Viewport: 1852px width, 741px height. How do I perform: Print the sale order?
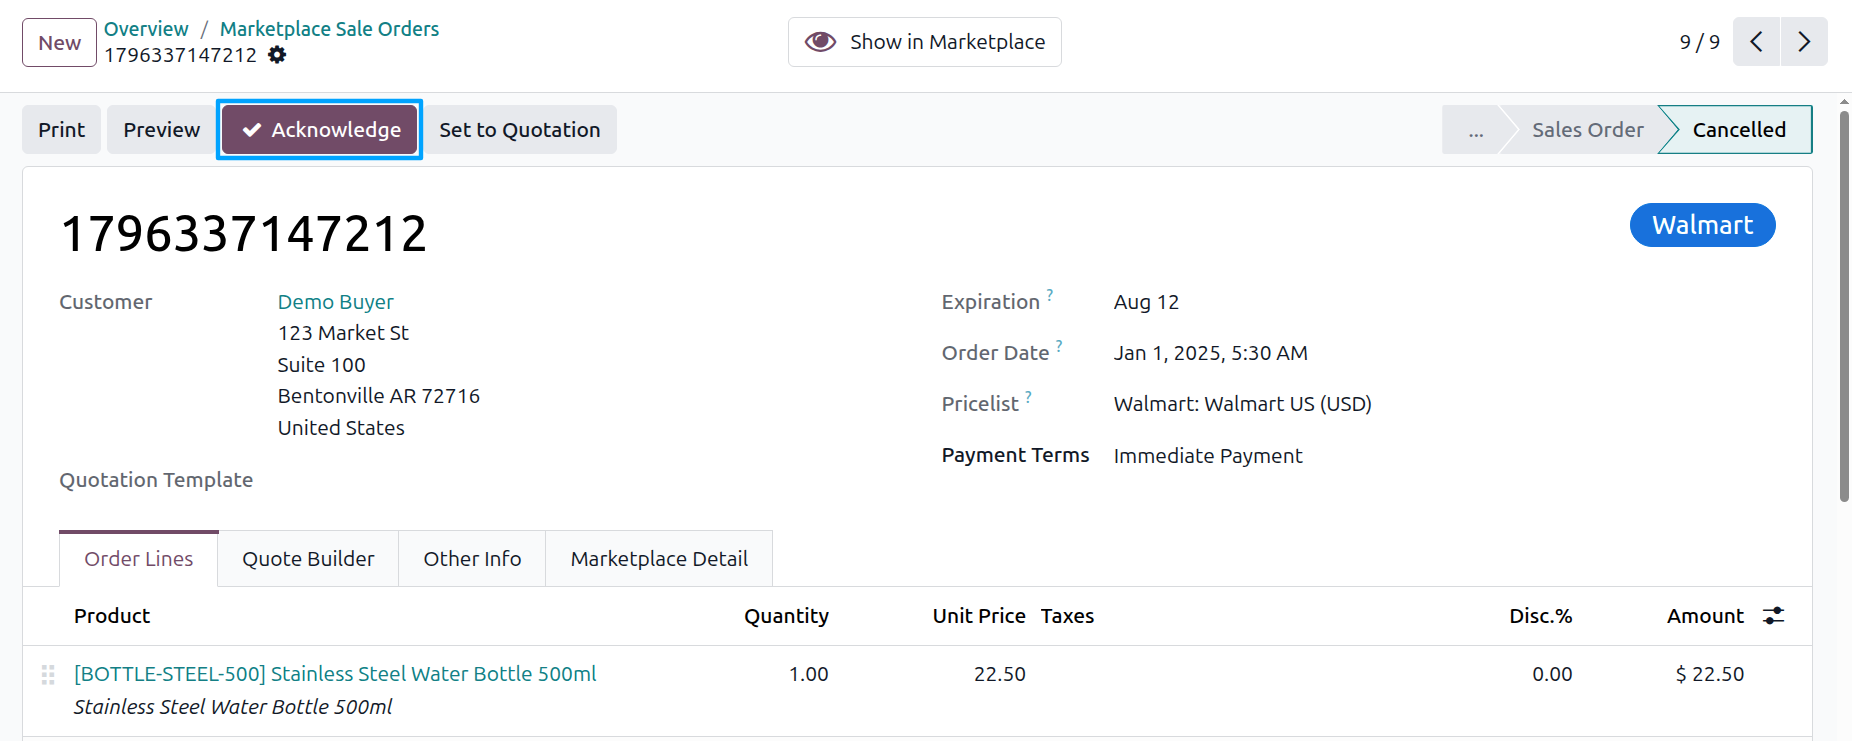tap(62, 130)
